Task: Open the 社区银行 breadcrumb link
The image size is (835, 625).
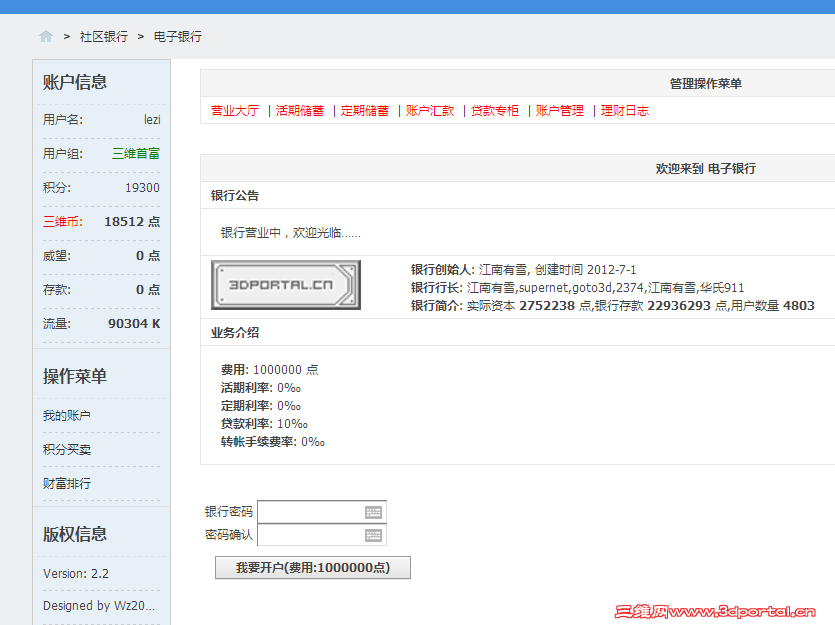Action: pos(104,36)
